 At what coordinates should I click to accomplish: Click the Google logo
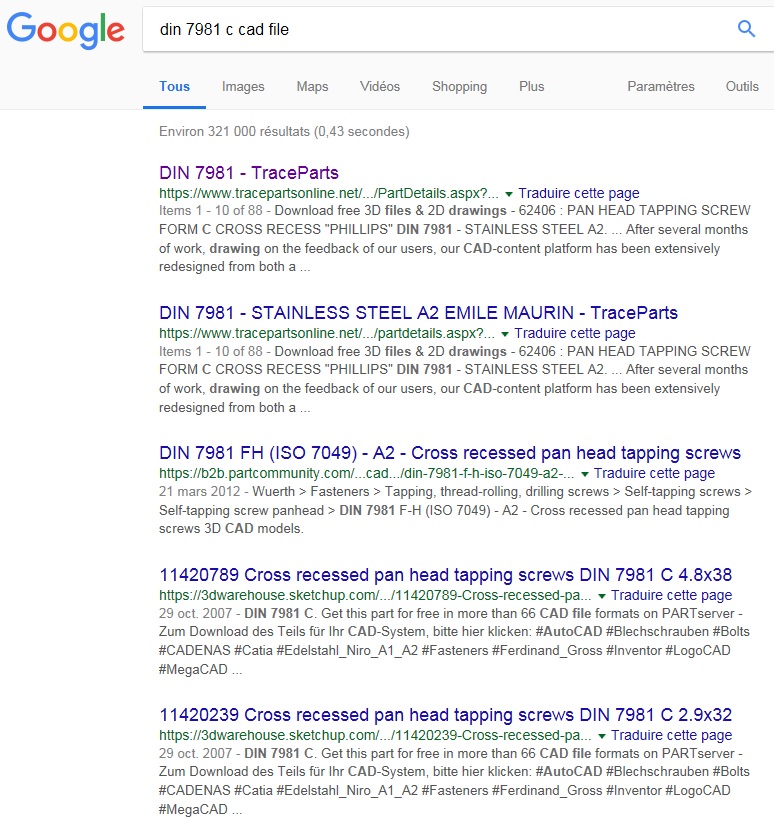(x=66, y=30)
